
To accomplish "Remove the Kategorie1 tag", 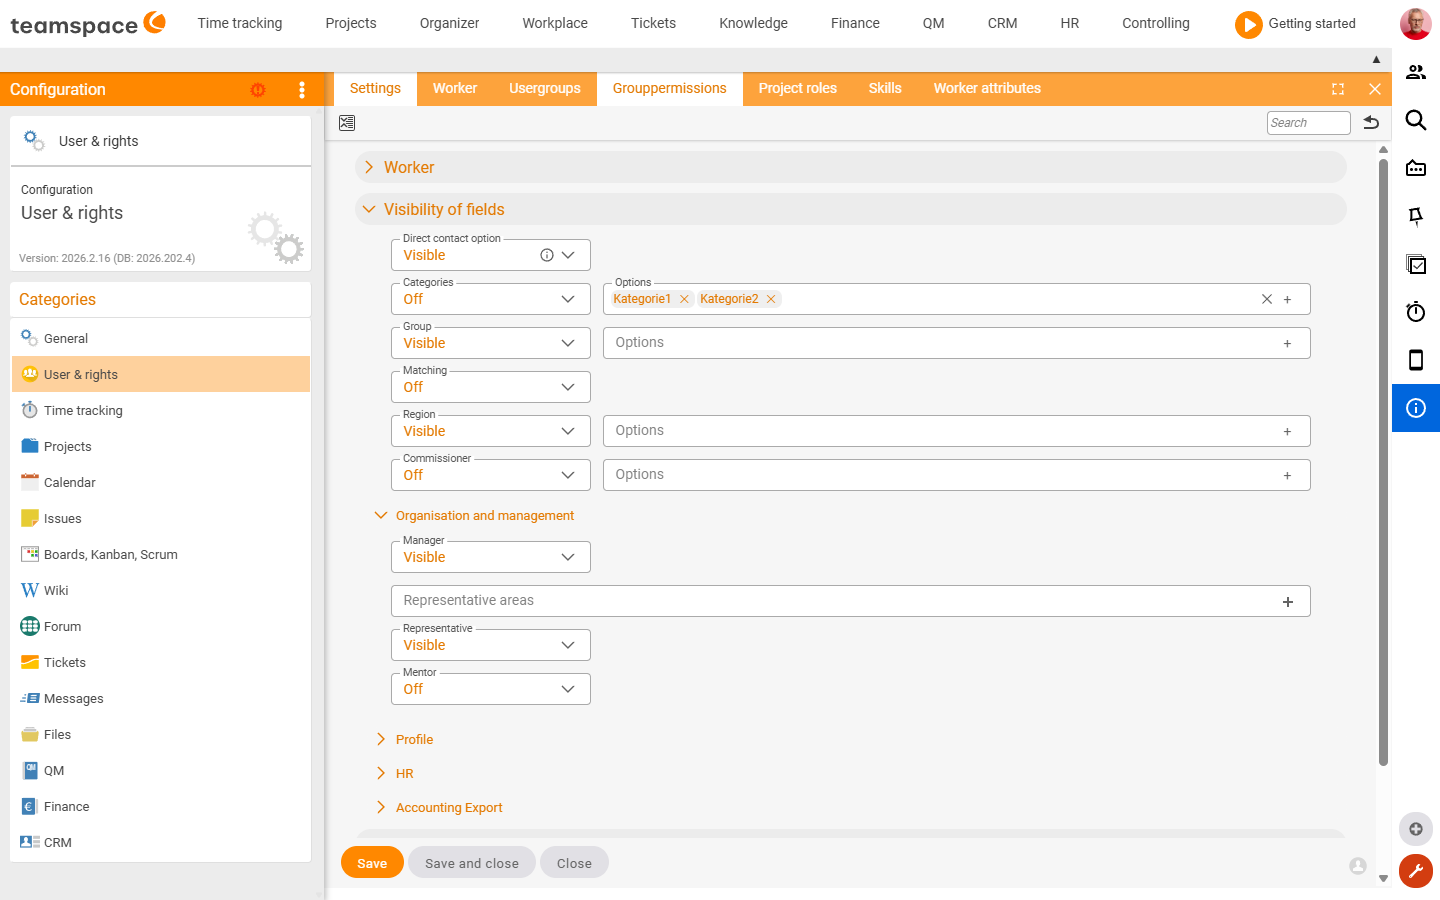I will pos(684,299).
